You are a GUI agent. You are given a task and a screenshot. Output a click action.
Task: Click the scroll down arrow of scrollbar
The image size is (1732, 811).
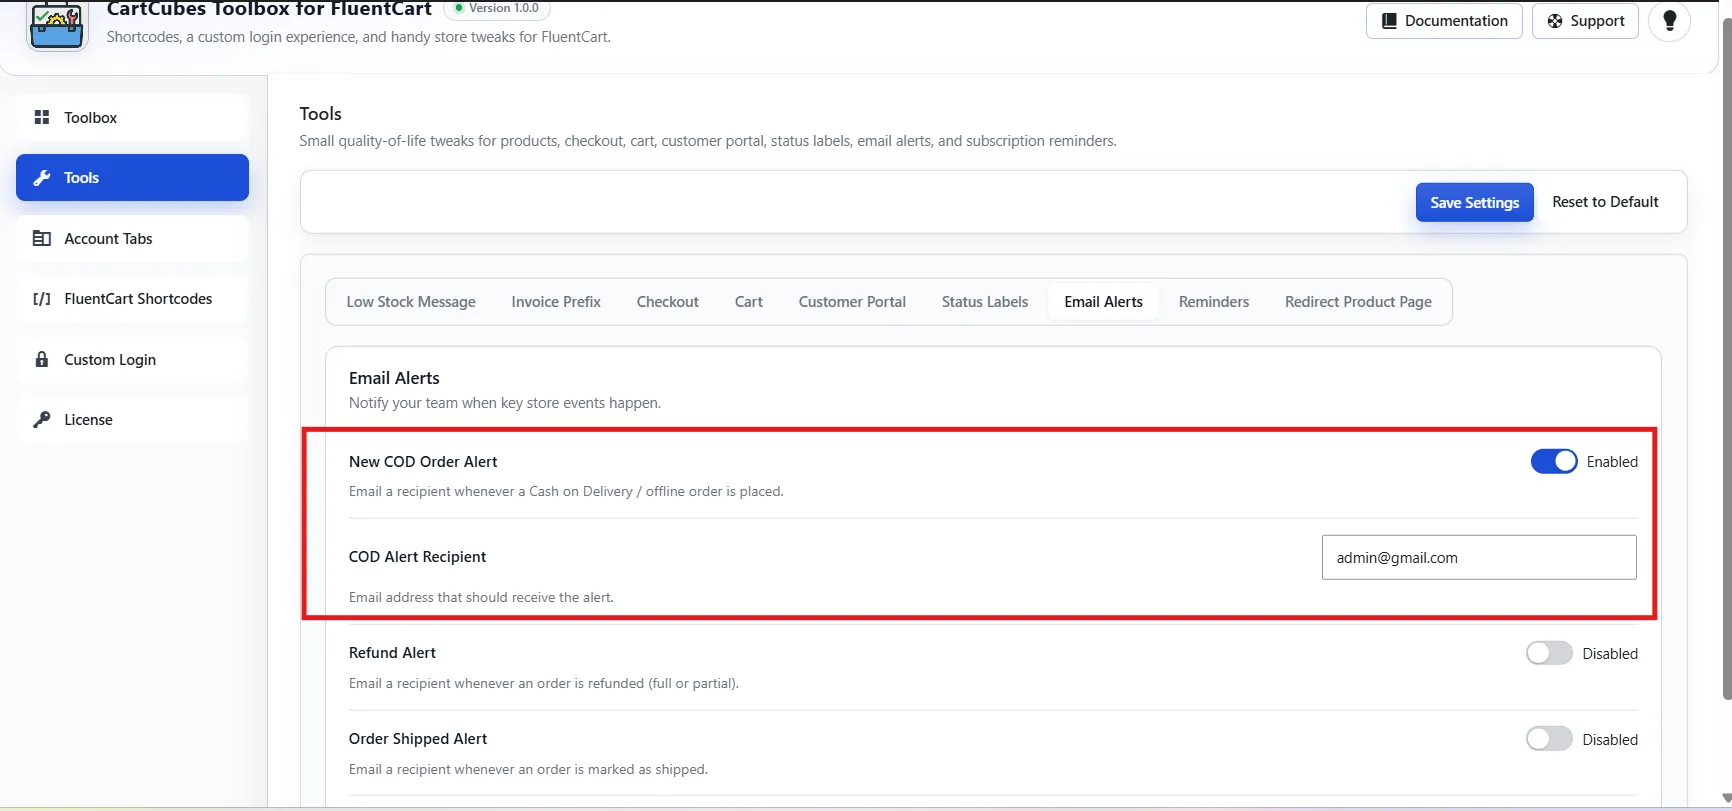coord(1726,798)
